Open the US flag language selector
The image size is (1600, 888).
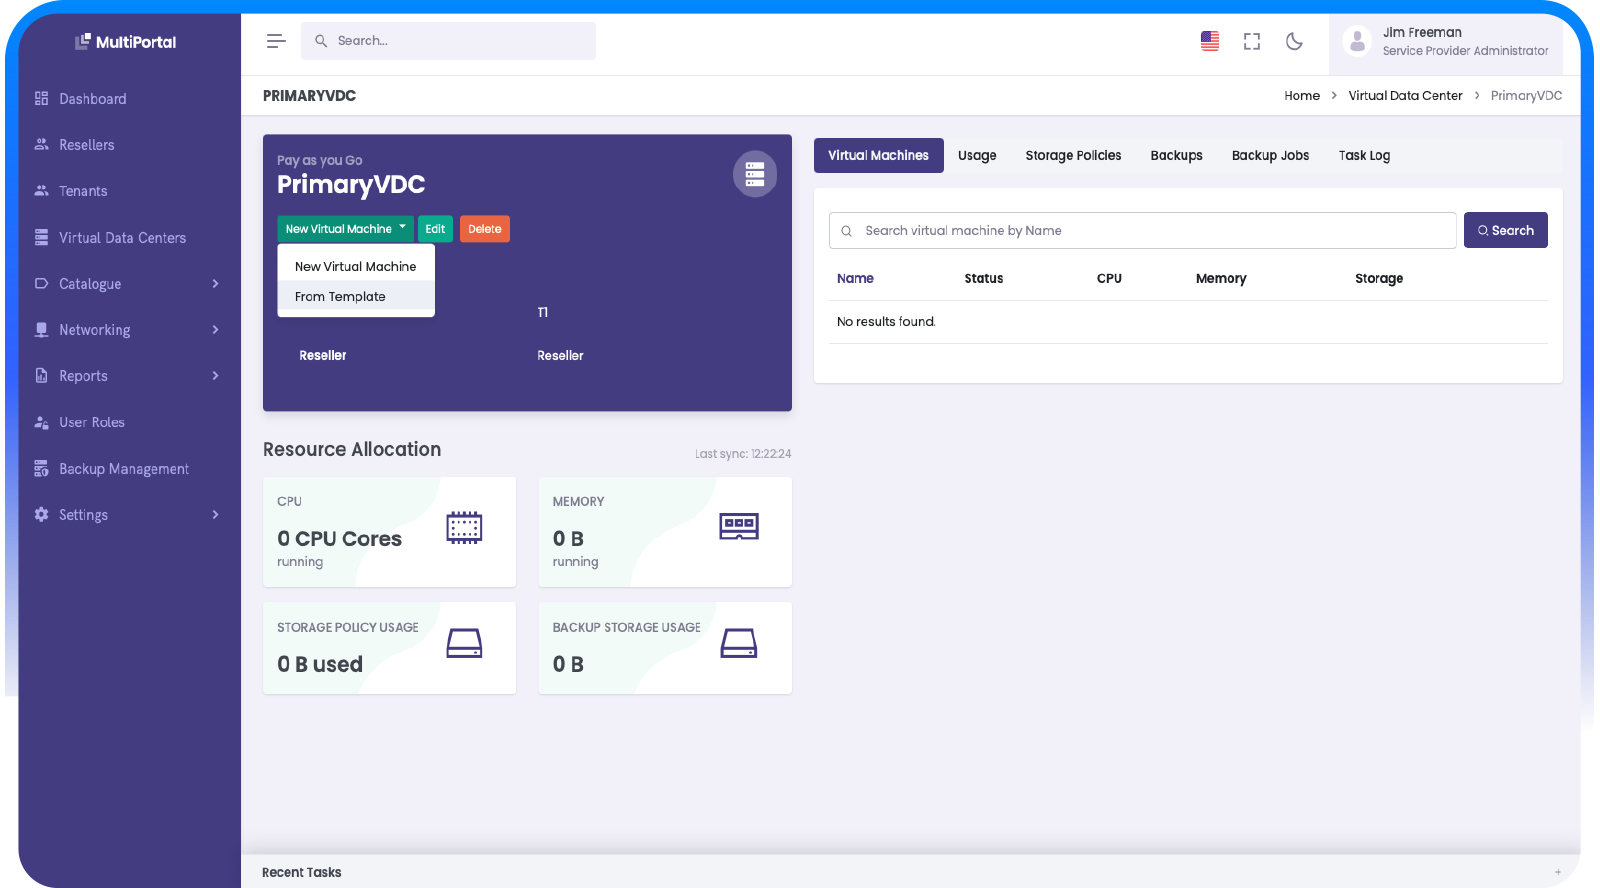1210,41
